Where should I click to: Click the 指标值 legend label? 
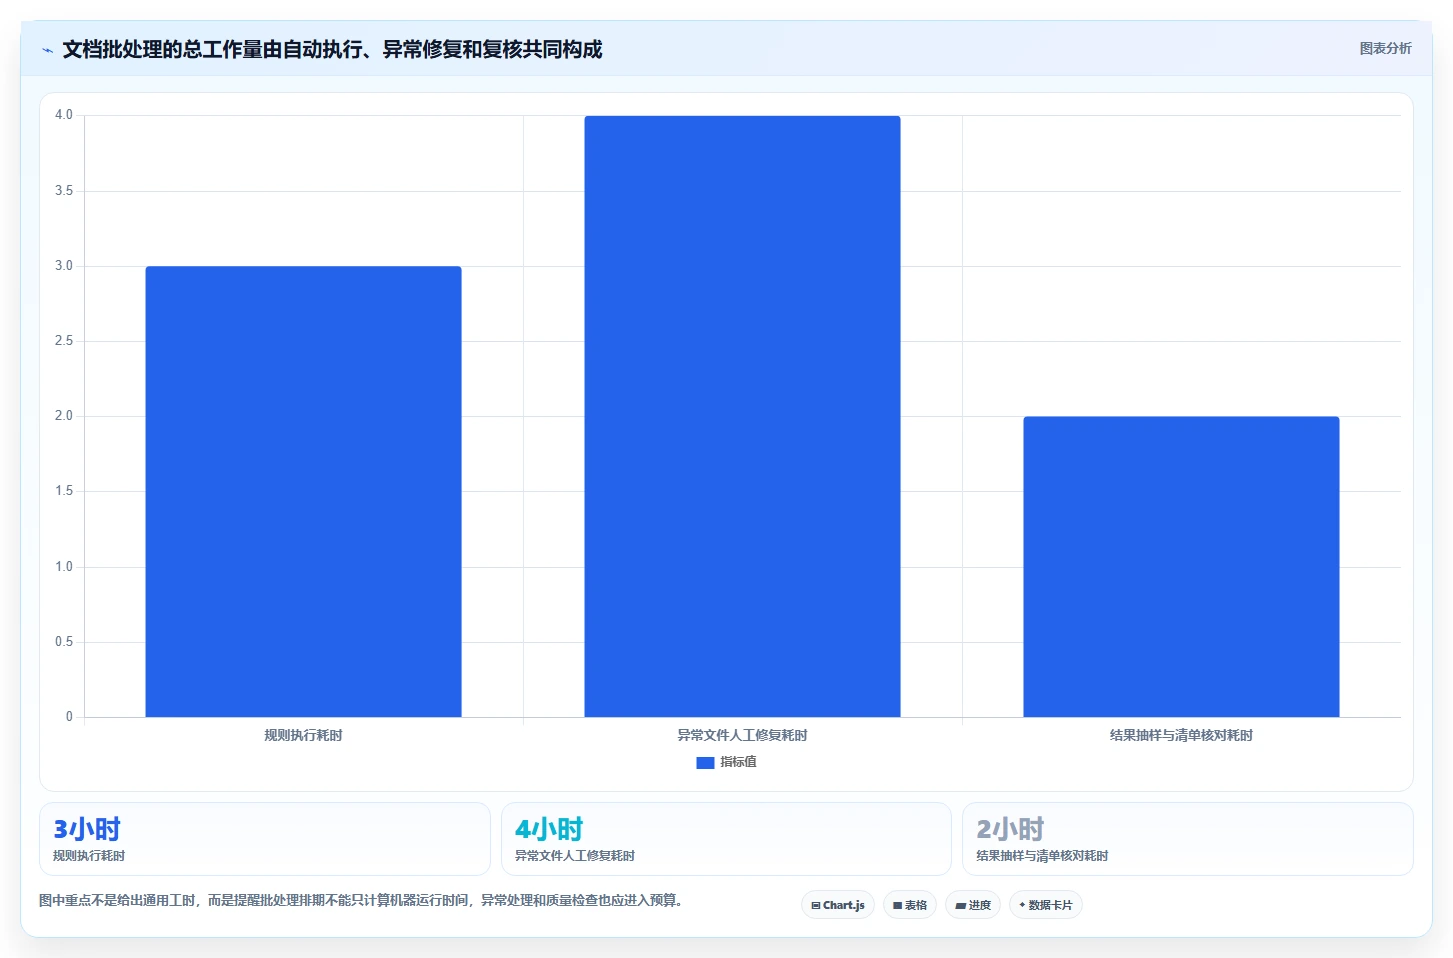(738, 762)
